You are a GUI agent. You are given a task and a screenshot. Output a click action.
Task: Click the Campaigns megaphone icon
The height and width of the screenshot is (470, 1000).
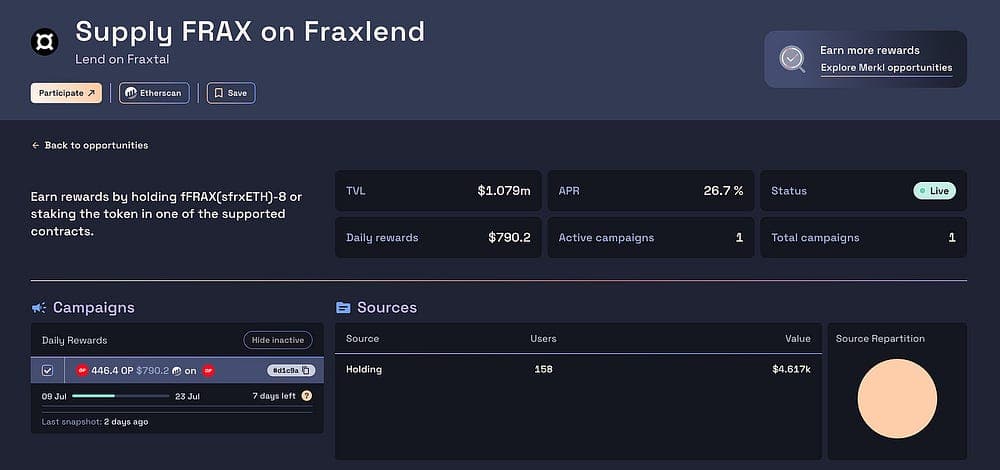(x=39, y=308)
